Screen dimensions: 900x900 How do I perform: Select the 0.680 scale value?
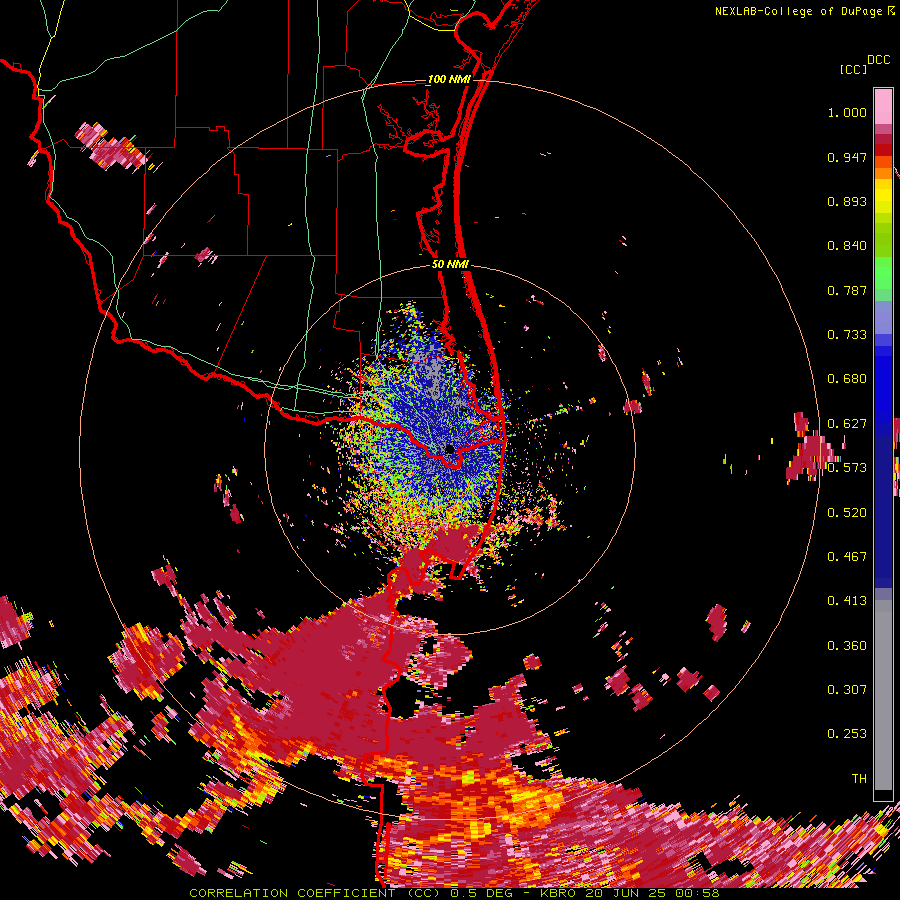tap(847, 379)
